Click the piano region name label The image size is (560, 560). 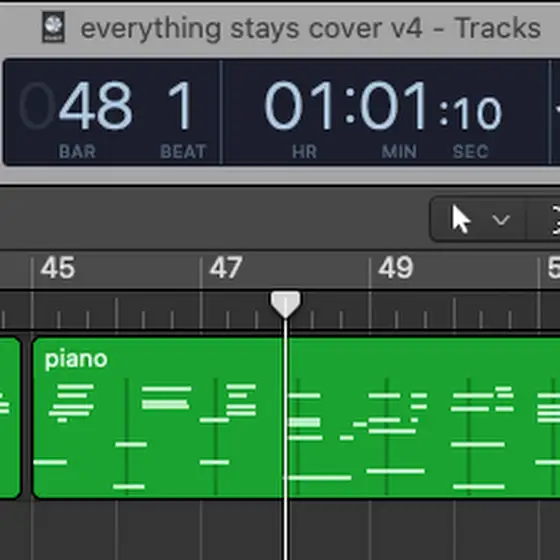(x=76, y=359)
